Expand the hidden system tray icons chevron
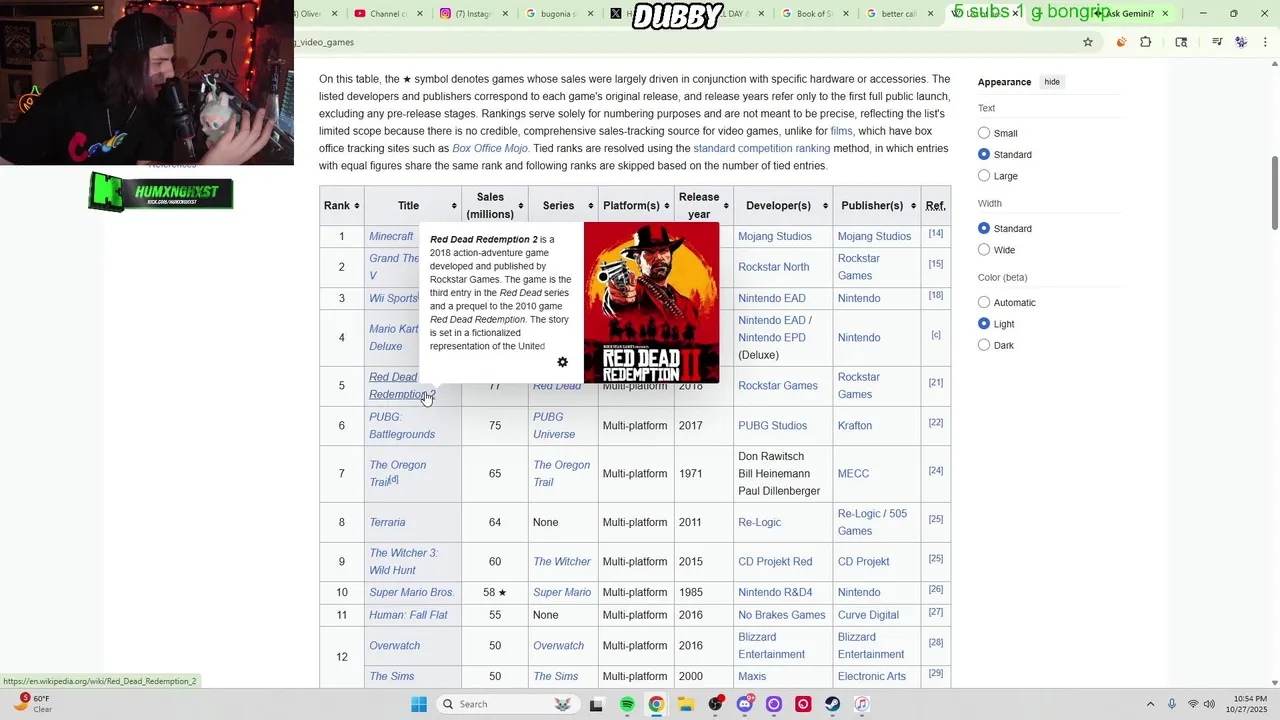 (x=1150, y=704)
